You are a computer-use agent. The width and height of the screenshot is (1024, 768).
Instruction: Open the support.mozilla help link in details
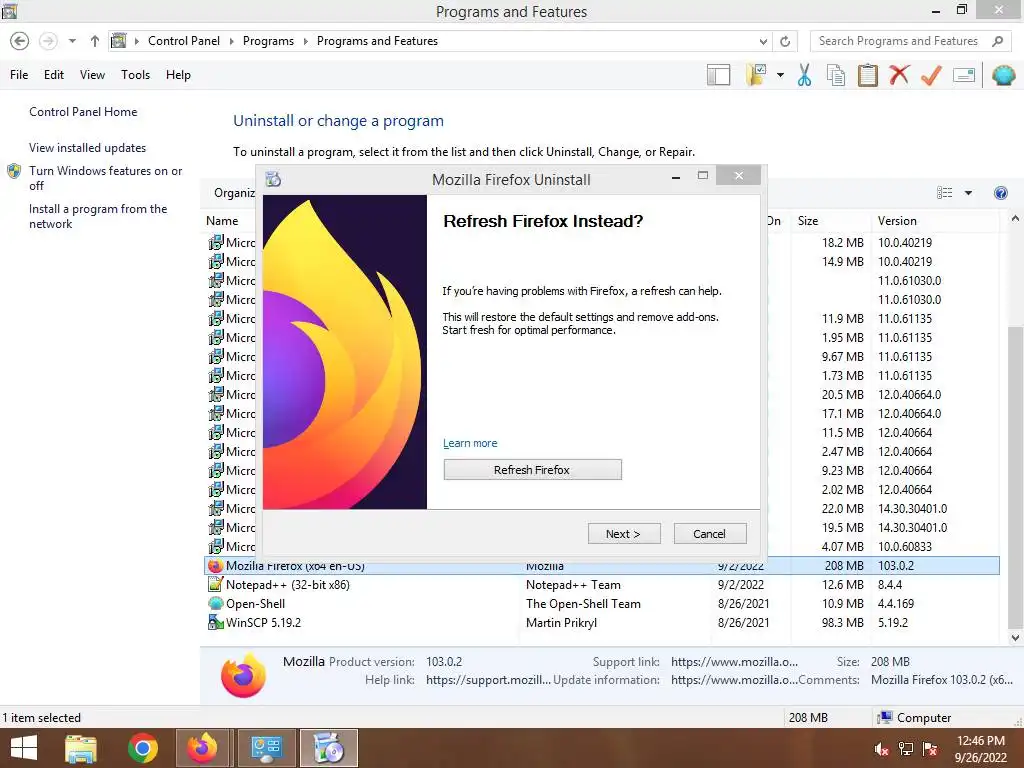pos(488,680)
